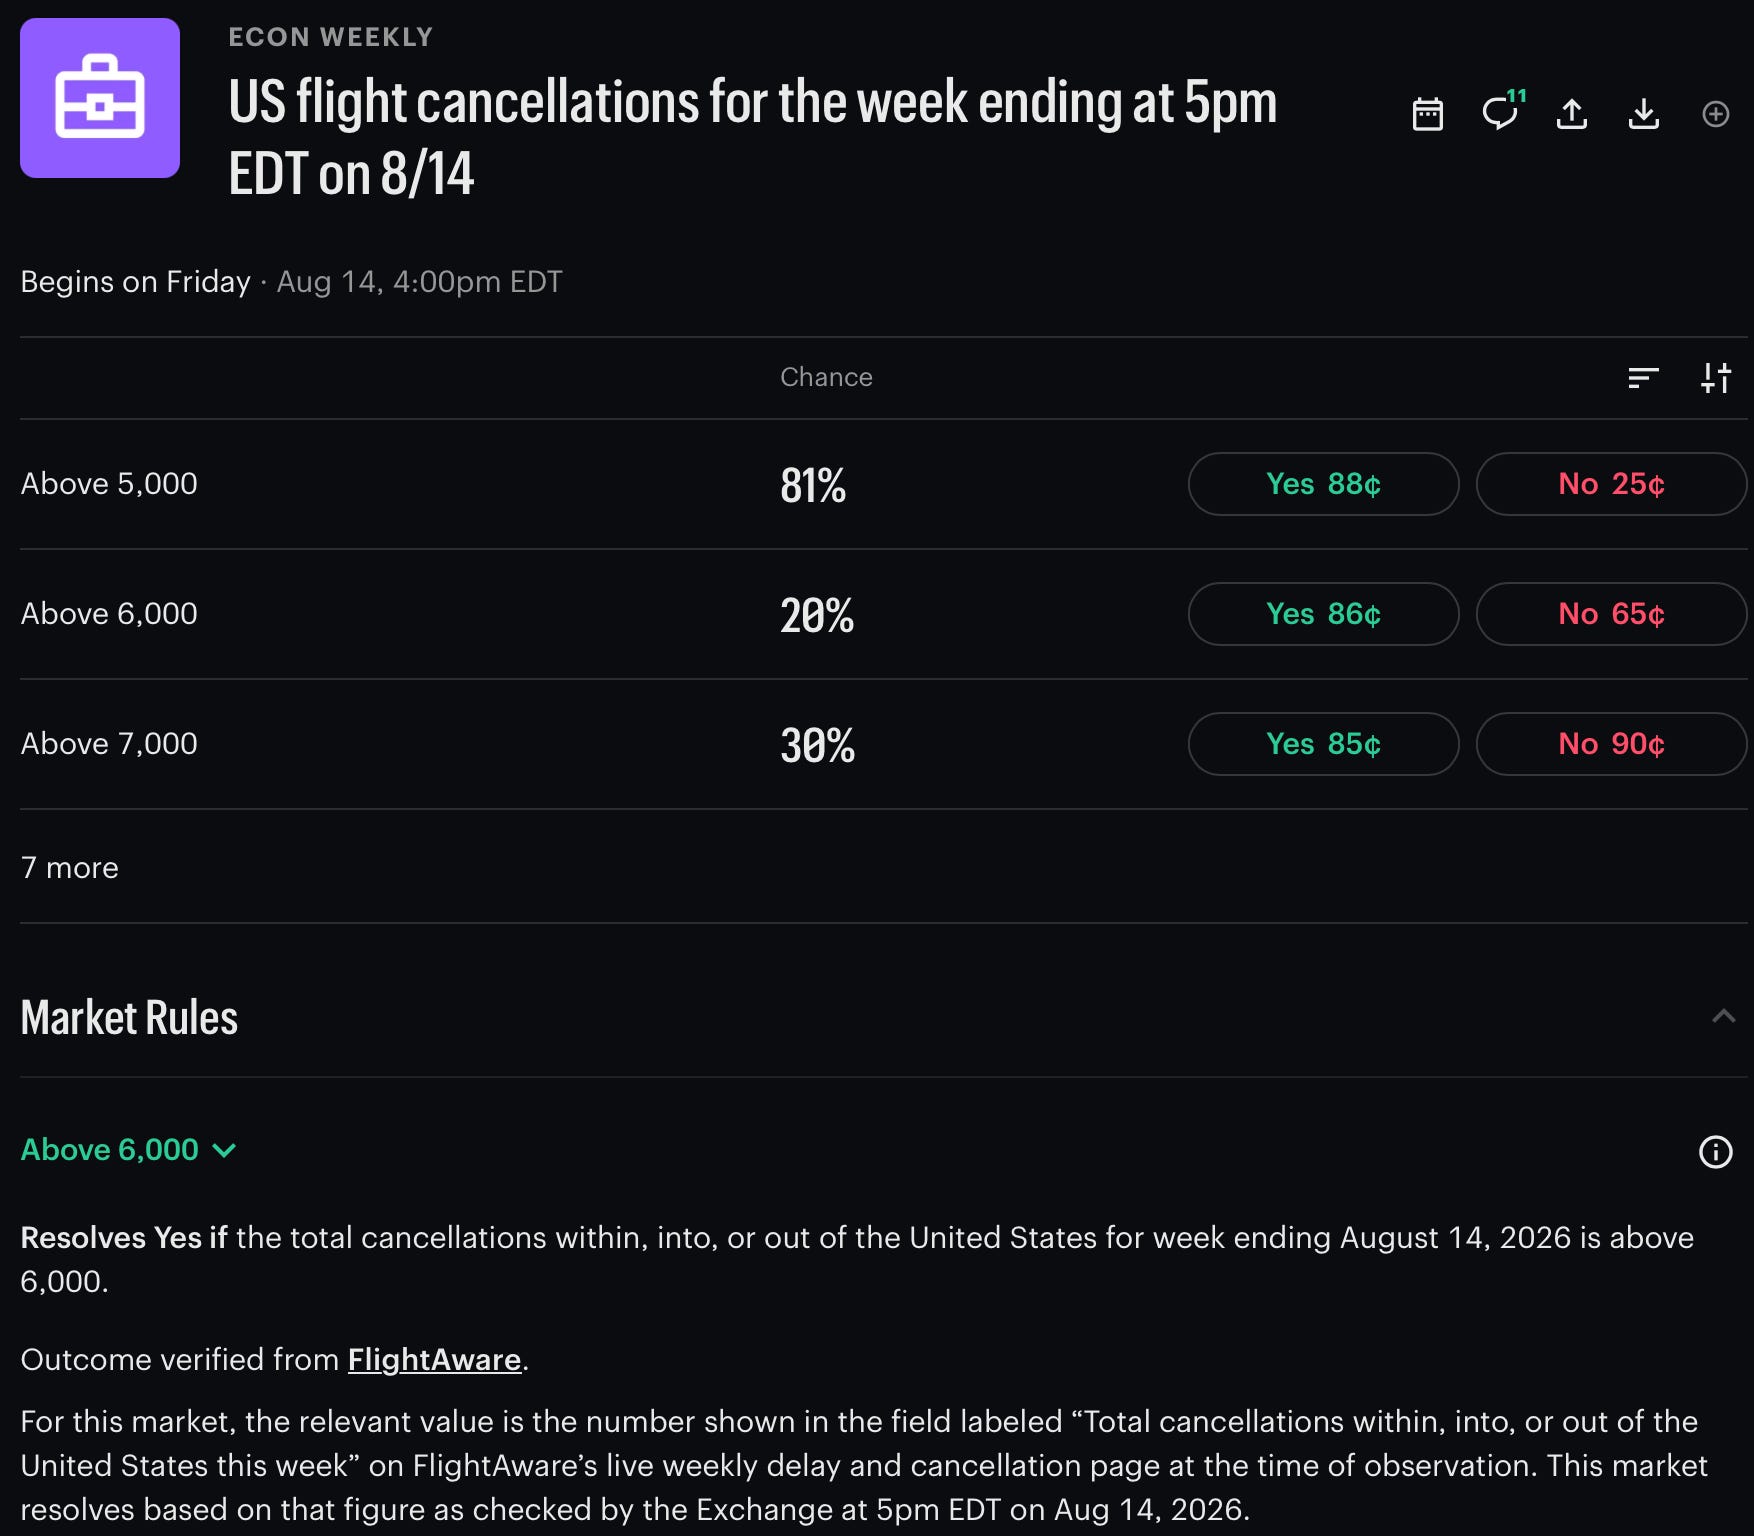
Task: Click the download icon
Action: [x=1644, y=114]
